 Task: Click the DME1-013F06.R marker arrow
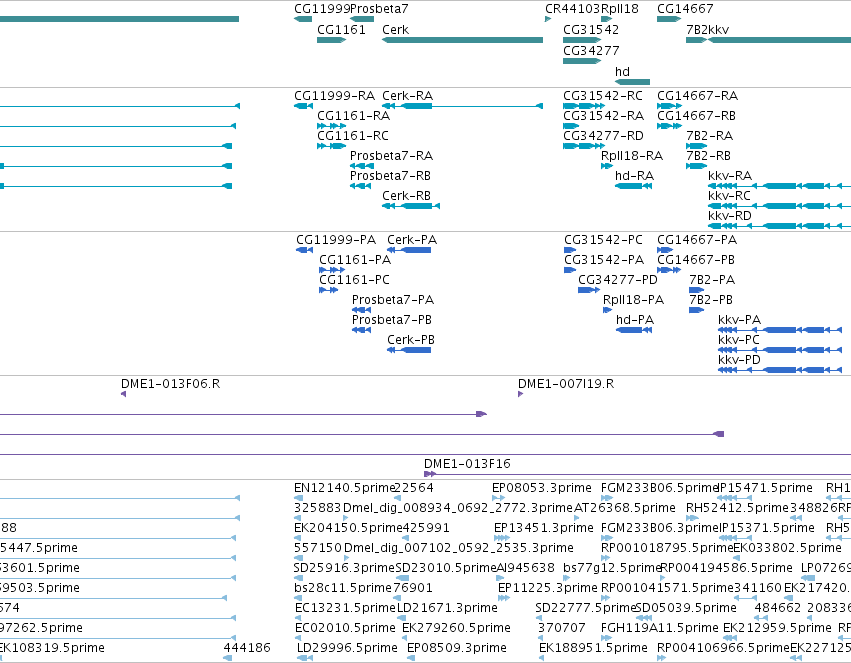(x=123, y=394)
